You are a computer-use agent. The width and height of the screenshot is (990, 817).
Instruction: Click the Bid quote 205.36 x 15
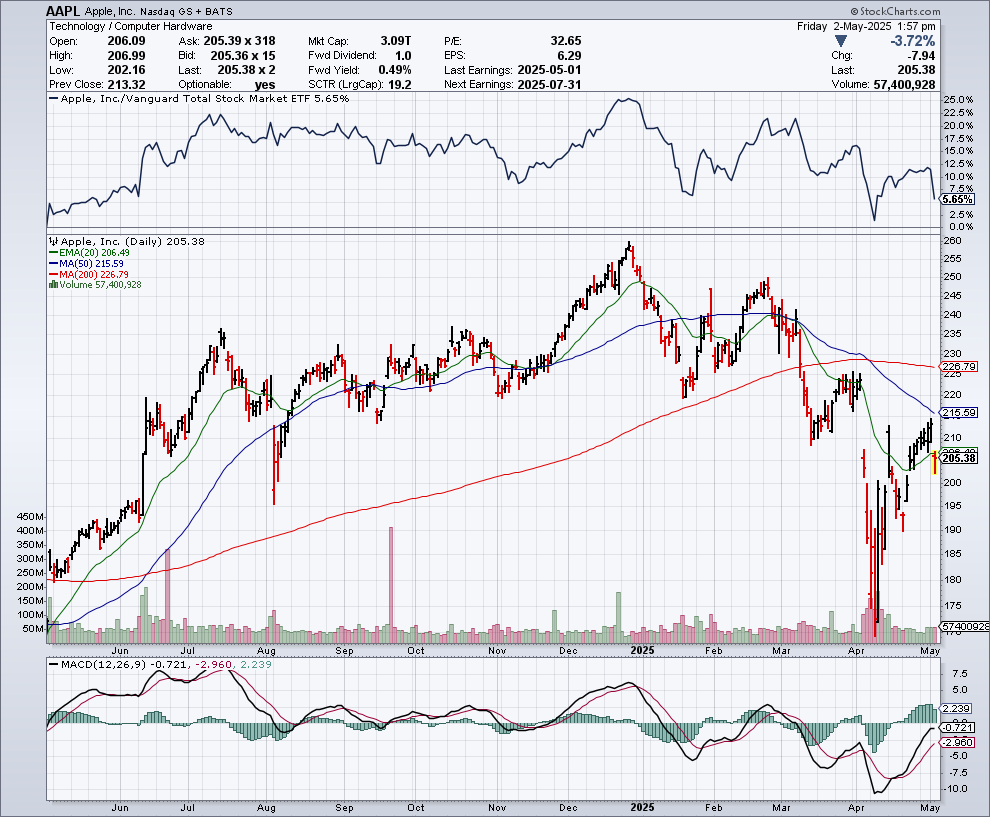pos(243,56)
